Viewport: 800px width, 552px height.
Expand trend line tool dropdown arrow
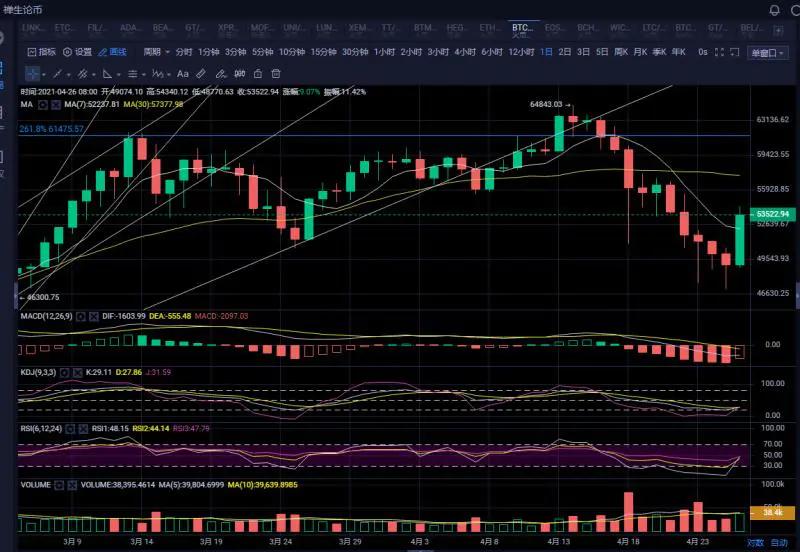pos(68,75)
